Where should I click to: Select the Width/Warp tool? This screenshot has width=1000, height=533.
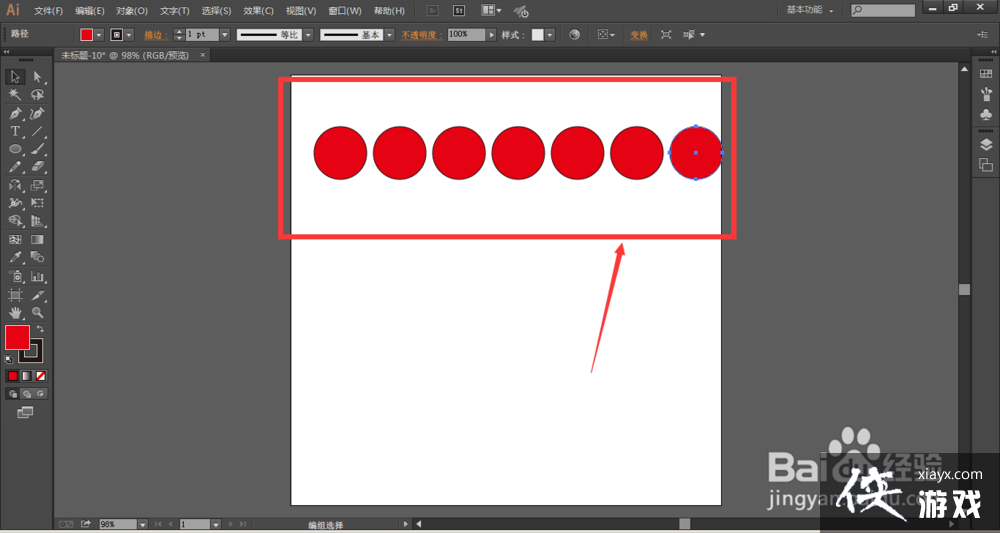[x=15, y=203]
